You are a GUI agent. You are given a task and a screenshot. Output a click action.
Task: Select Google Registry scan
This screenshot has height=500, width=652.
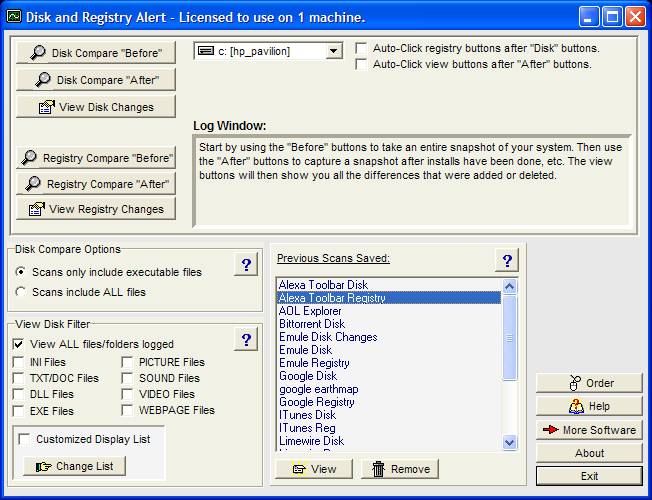[x=389, y=402]
